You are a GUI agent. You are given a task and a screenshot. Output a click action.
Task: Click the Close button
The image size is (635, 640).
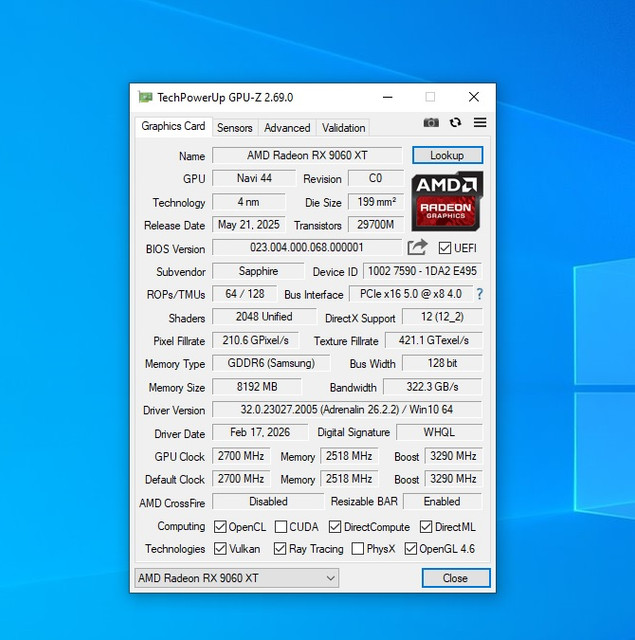click(456, 578)
